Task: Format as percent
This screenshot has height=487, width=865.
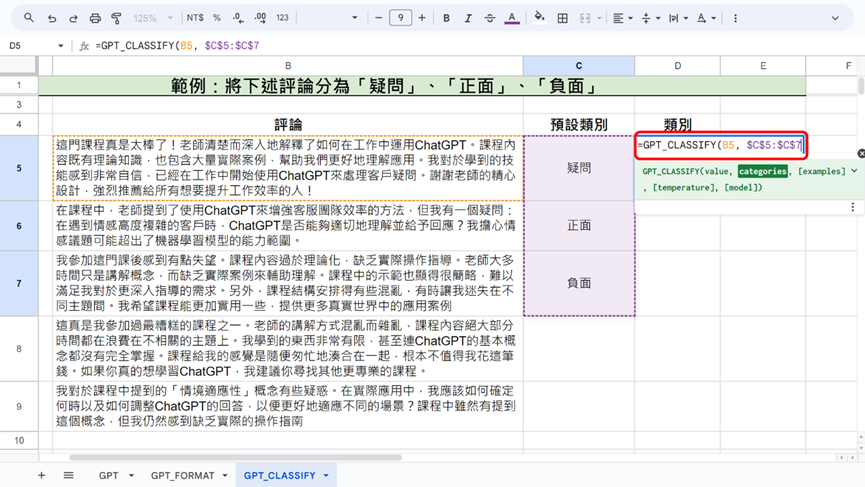Action: pos(217,18)
